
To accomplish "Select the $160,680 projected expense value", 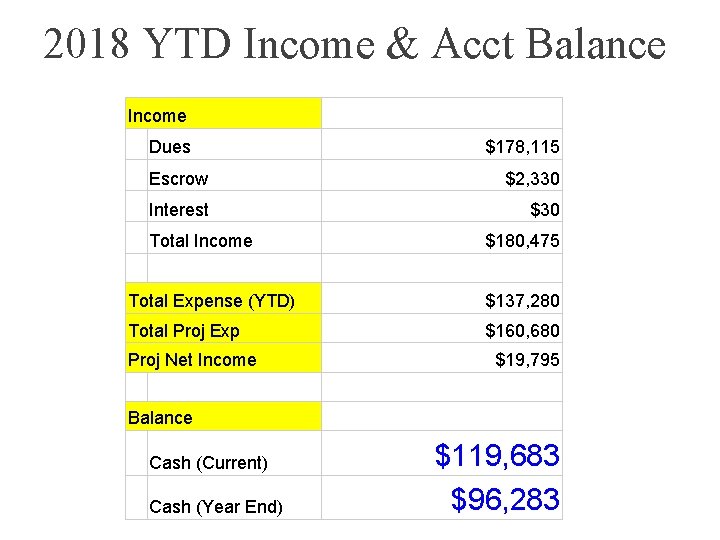I will click(522, 331).
